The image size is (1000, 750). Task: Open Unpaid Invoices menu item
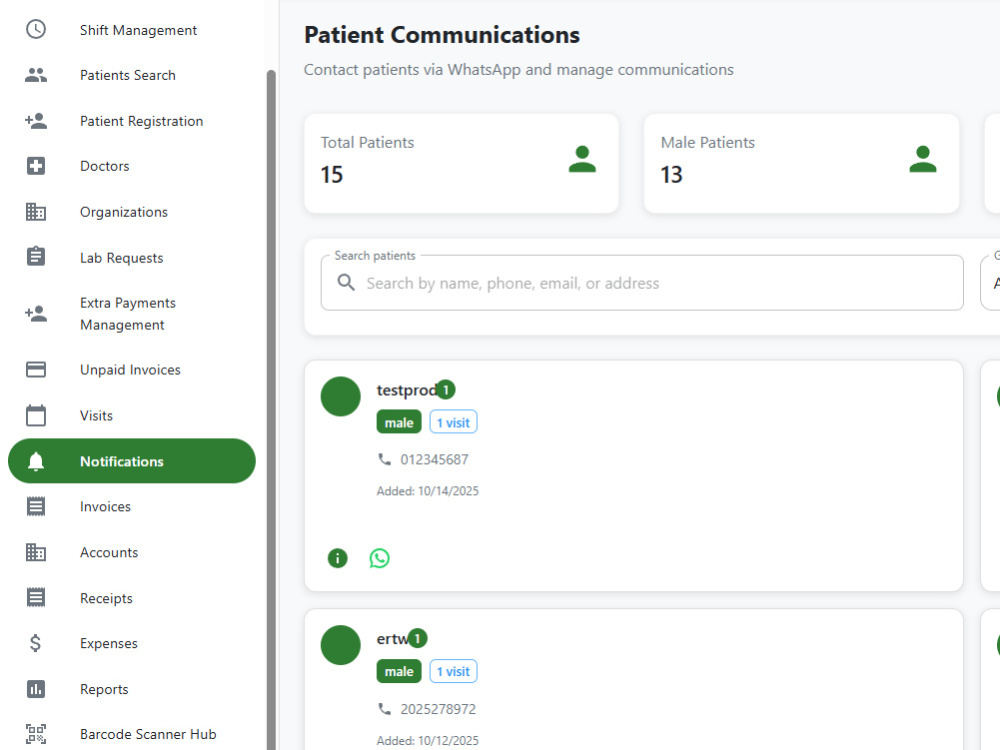pyautogui.click(x=132, y=370)
